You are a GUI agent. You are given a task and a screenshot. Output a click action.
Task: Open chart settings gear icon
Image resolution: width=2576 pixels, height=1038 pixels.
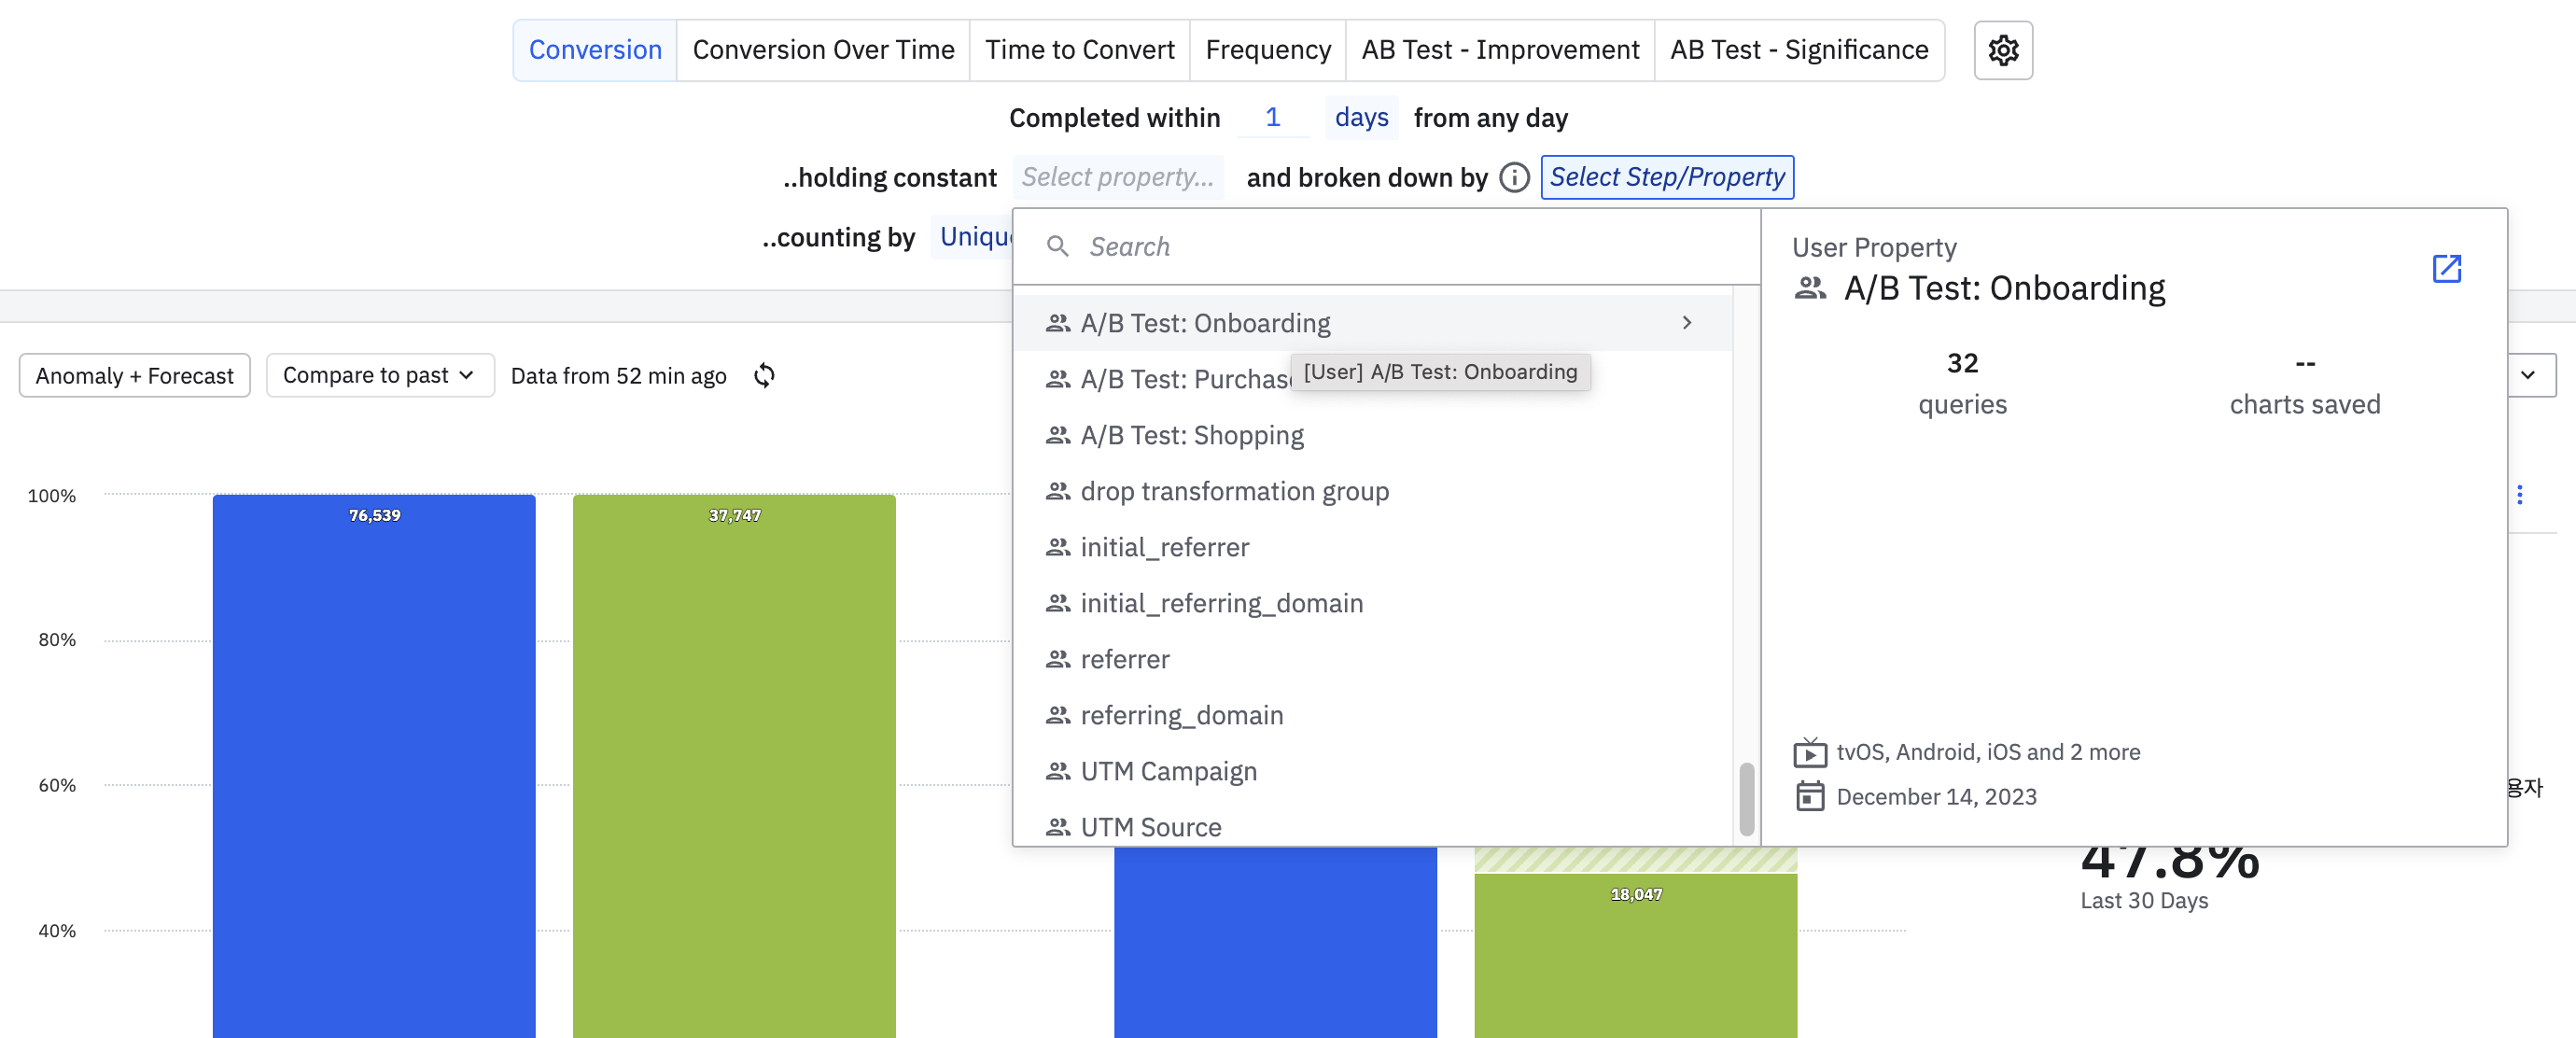2002,50
